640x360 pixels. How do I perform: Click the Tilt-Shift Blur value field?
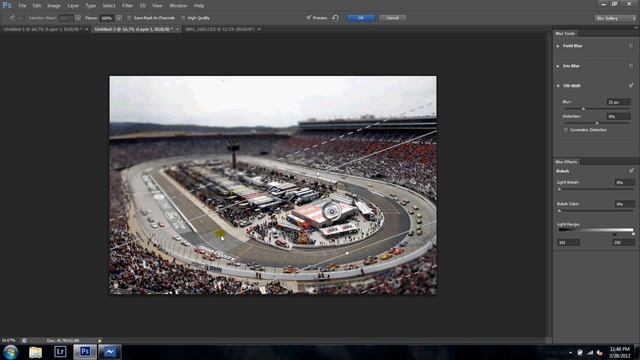[618, 102]
